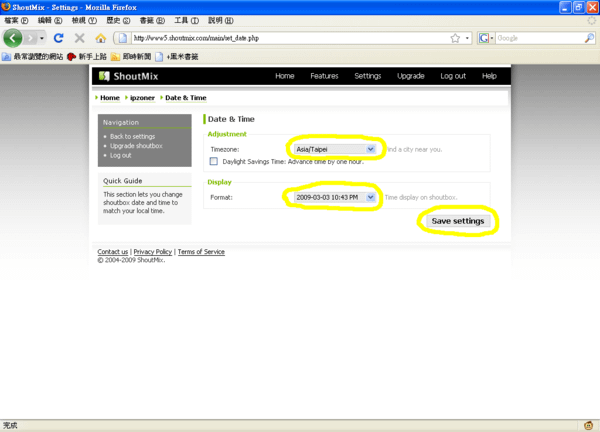Screen dimensions: 600x432
Task: Minimize the Firefox window
Action: pyautogui.click(x=565, y=7)
